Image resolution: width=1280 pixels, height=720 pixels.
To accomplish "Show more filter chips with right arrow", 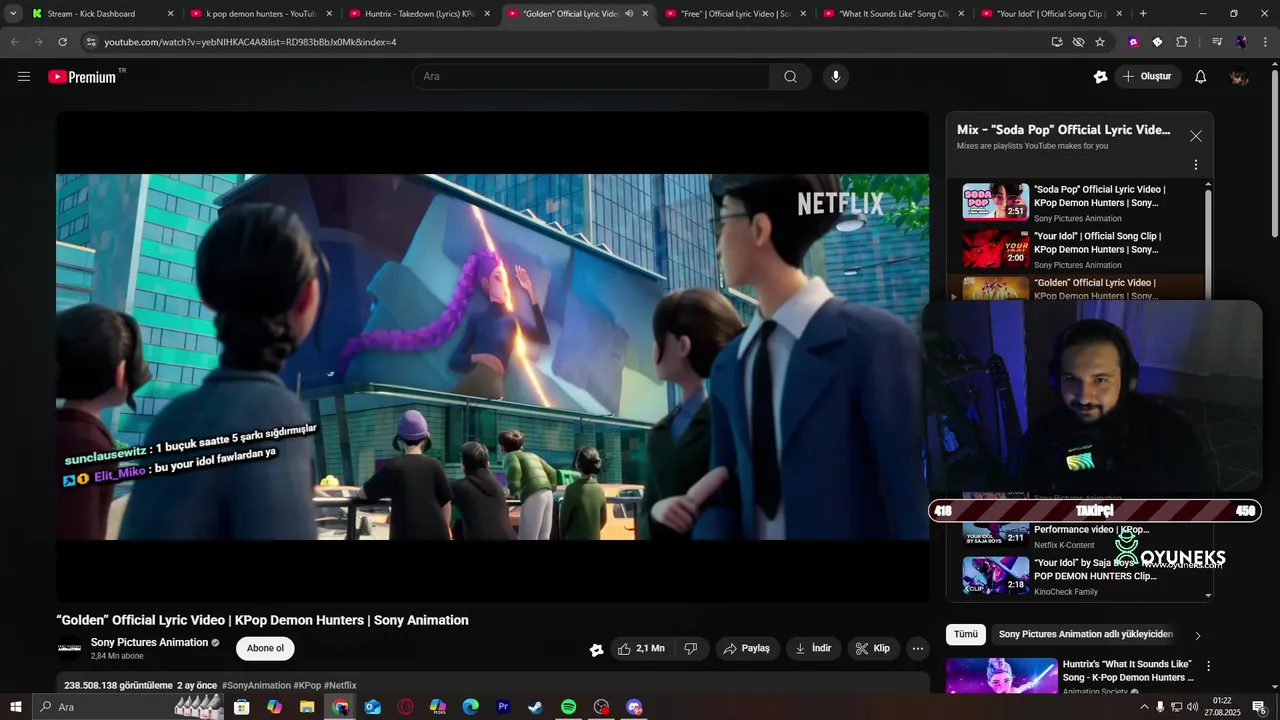I will (1198, 635).
